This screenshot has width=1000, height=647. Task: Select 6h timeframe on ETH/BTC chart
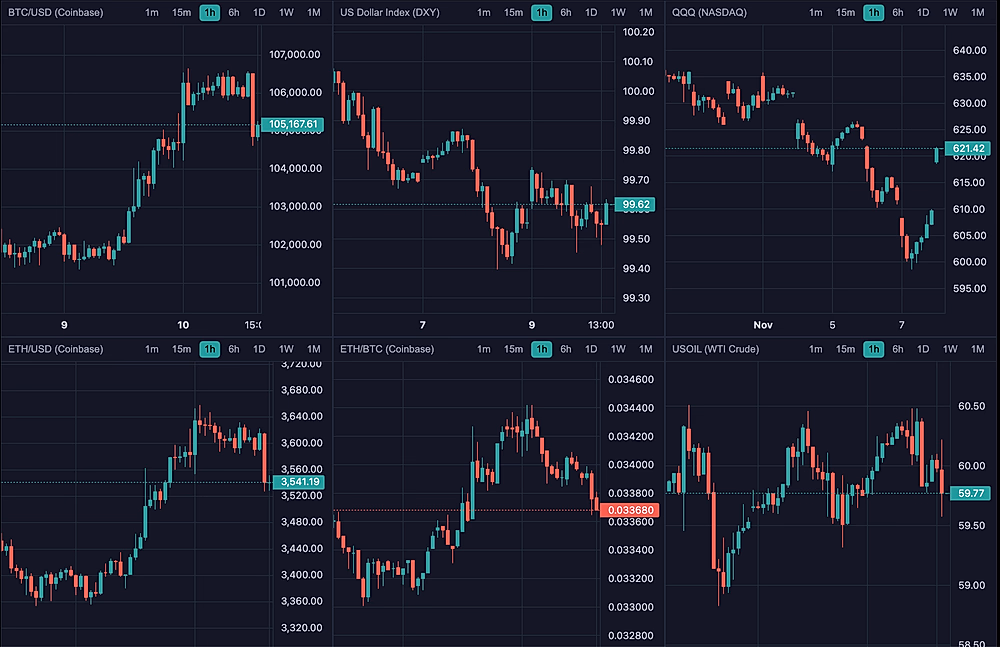[x=566, y=349]
